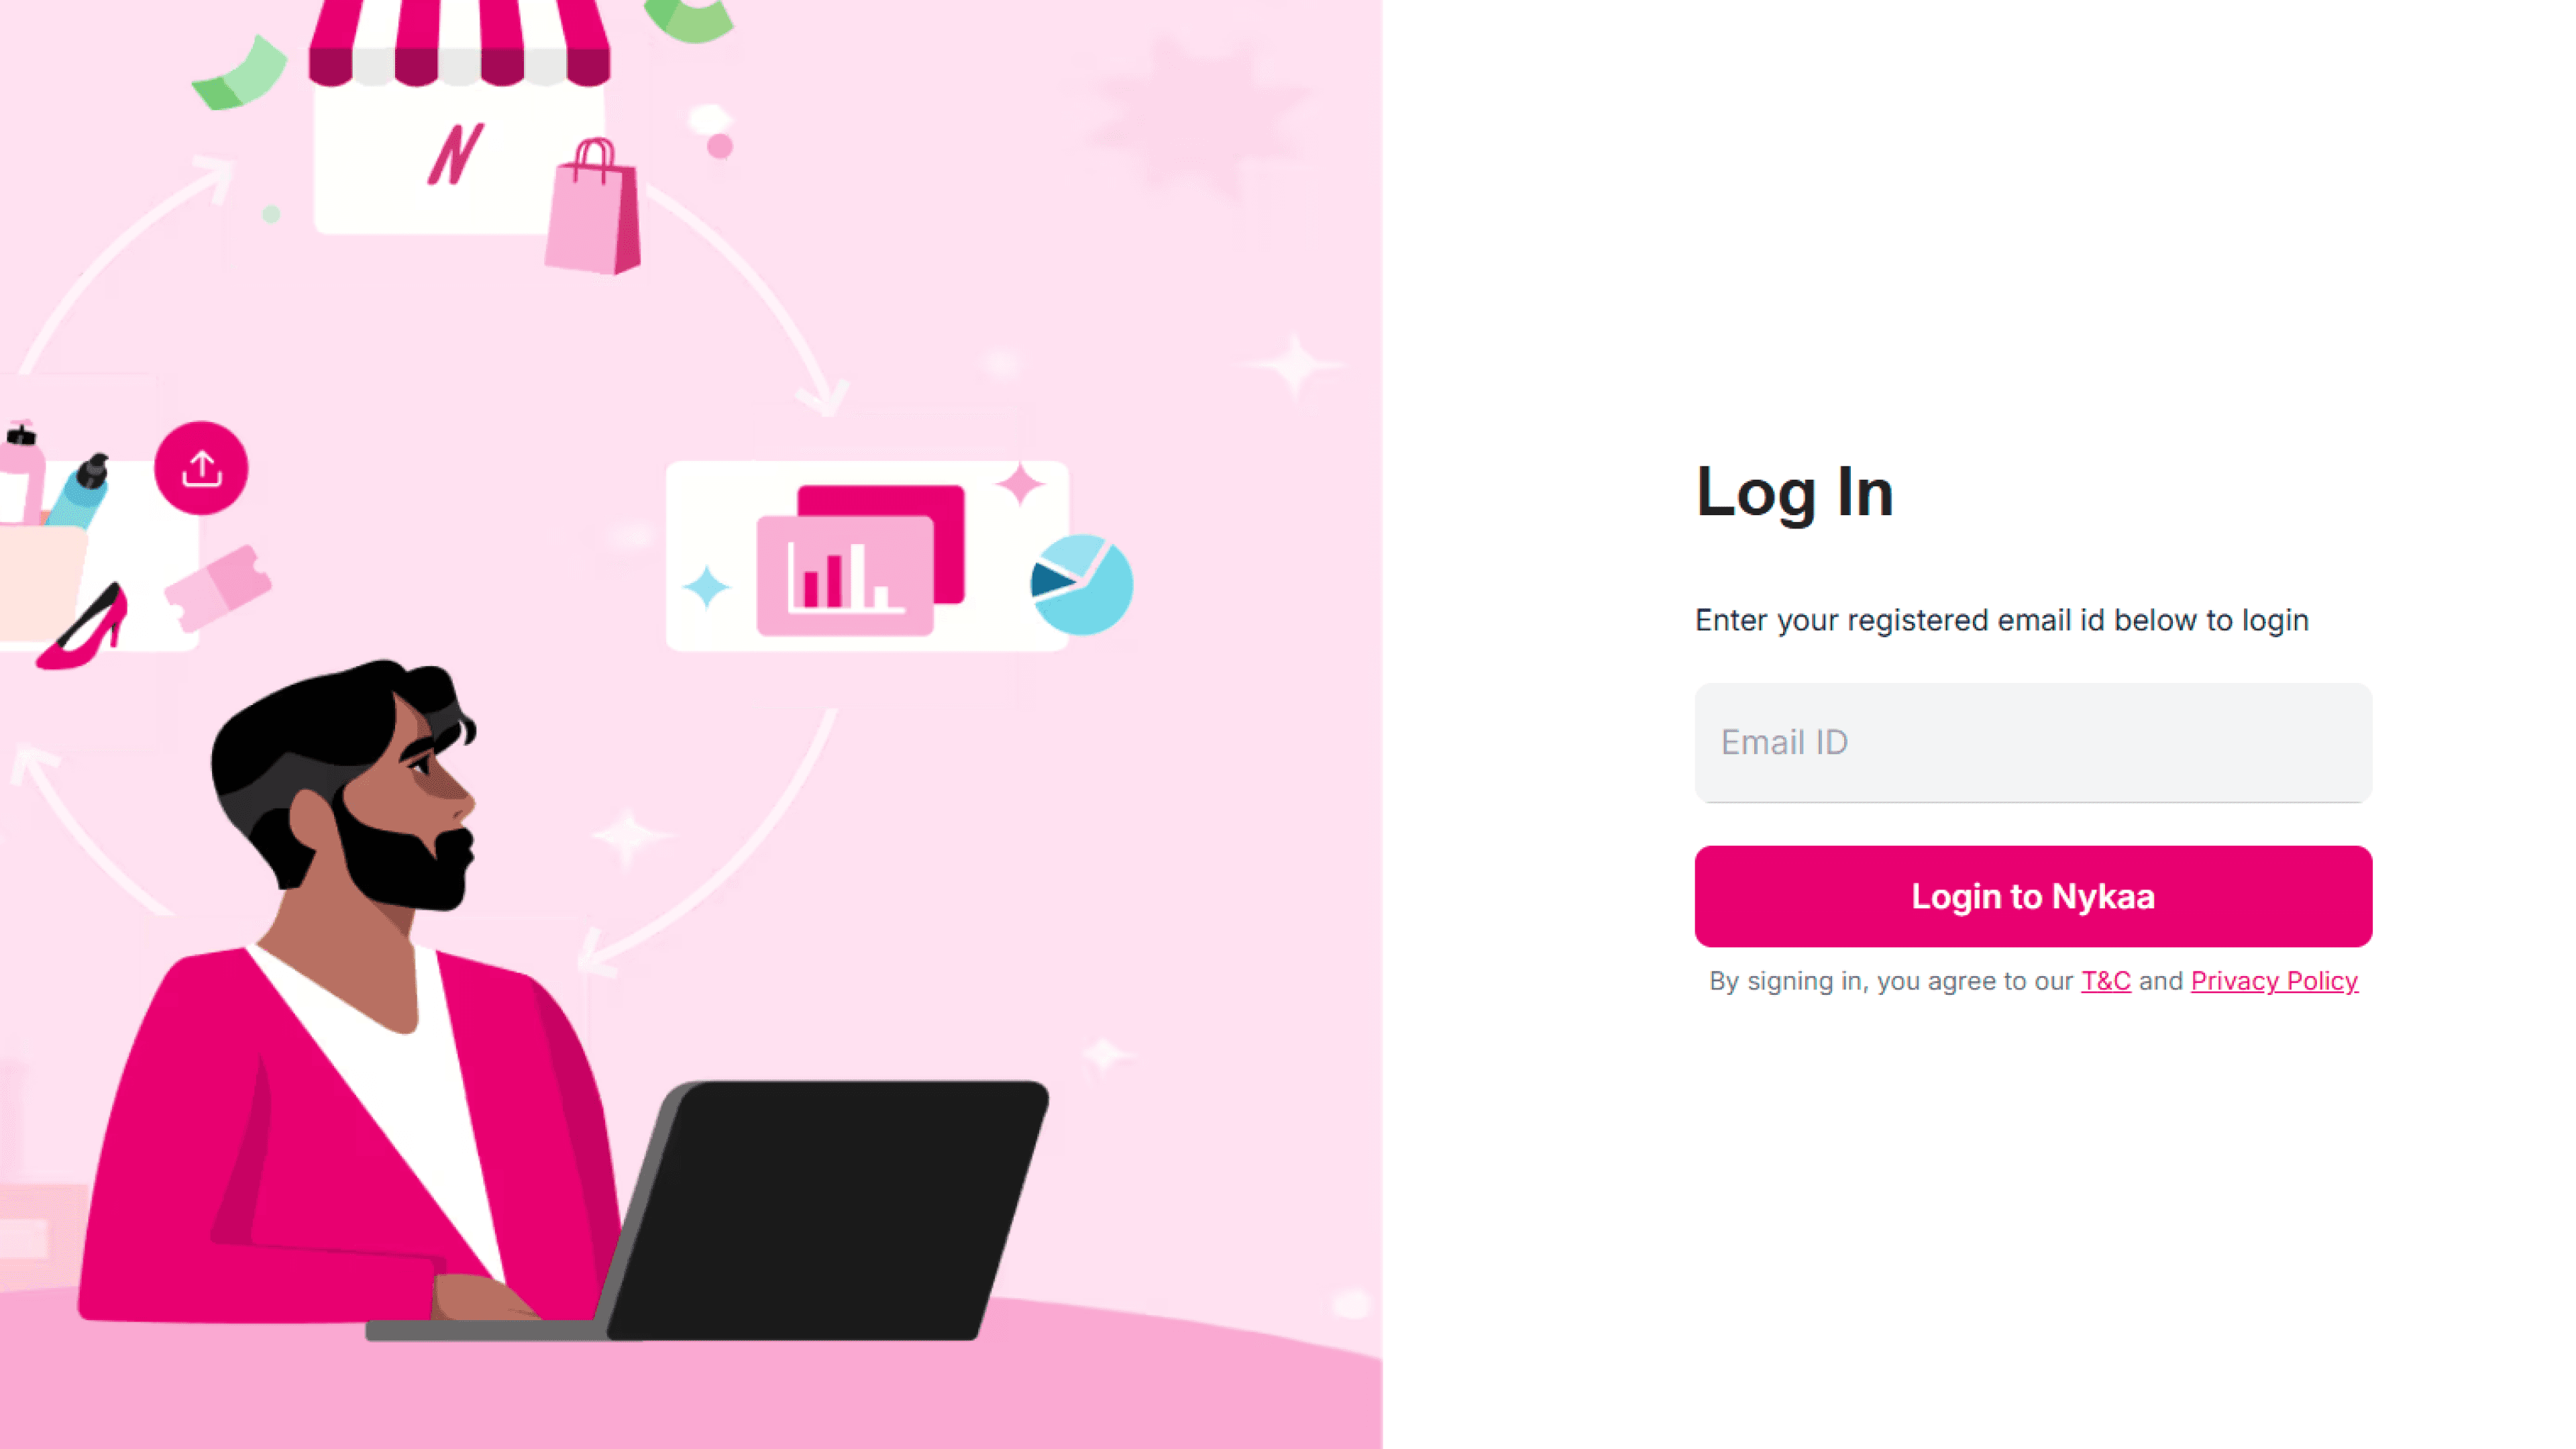Click the striped pink store awning

[x=459, y=43]
